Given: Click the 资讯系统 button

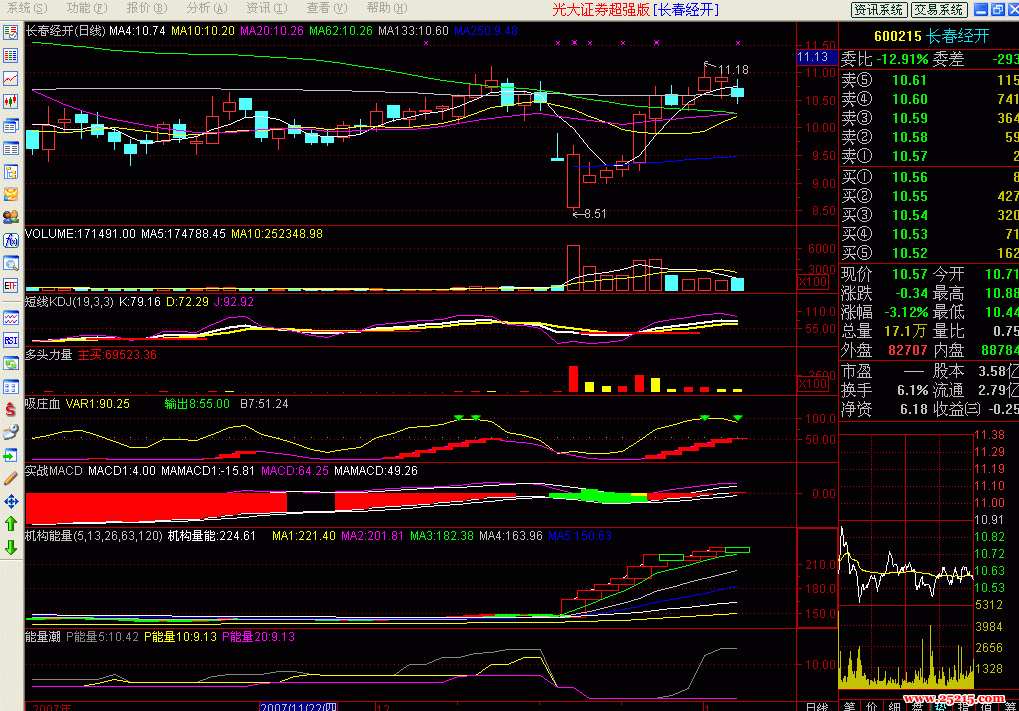Looking at the screenshot, I should click(x=879, y=10).
